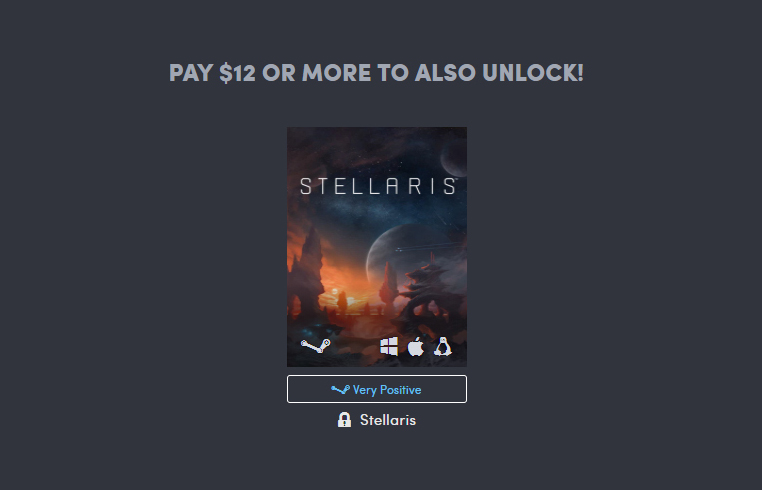Click the small moon in the cover's corner
The height and width of the screenshot is (490, 762).
click(454, 158)
